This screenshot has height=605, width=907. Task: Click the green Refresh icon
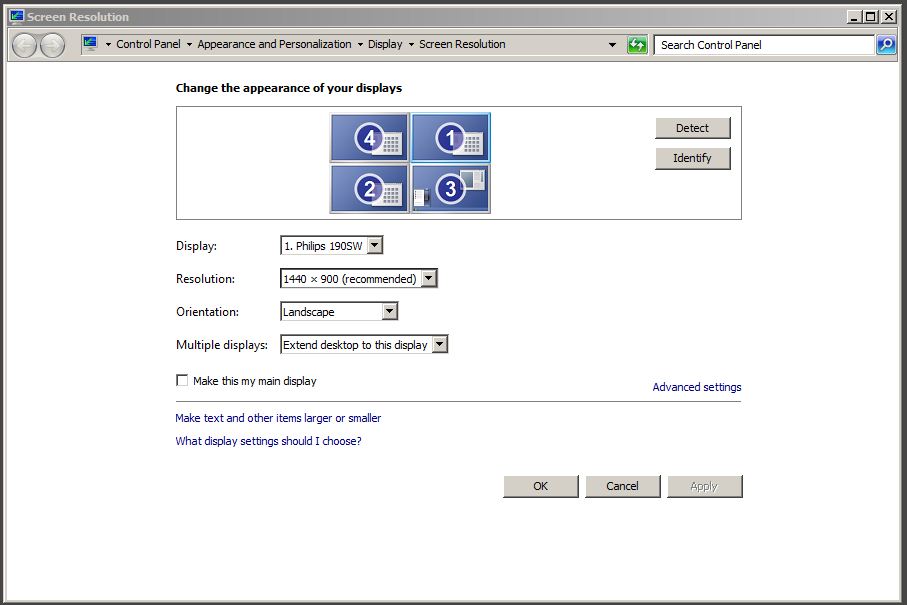point(637,45)
